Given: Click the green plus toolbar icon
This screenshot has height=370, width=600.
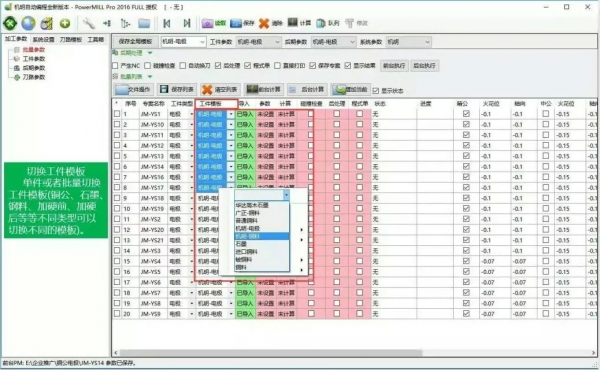Looking at the screenshot, I should tap(65, 23).
